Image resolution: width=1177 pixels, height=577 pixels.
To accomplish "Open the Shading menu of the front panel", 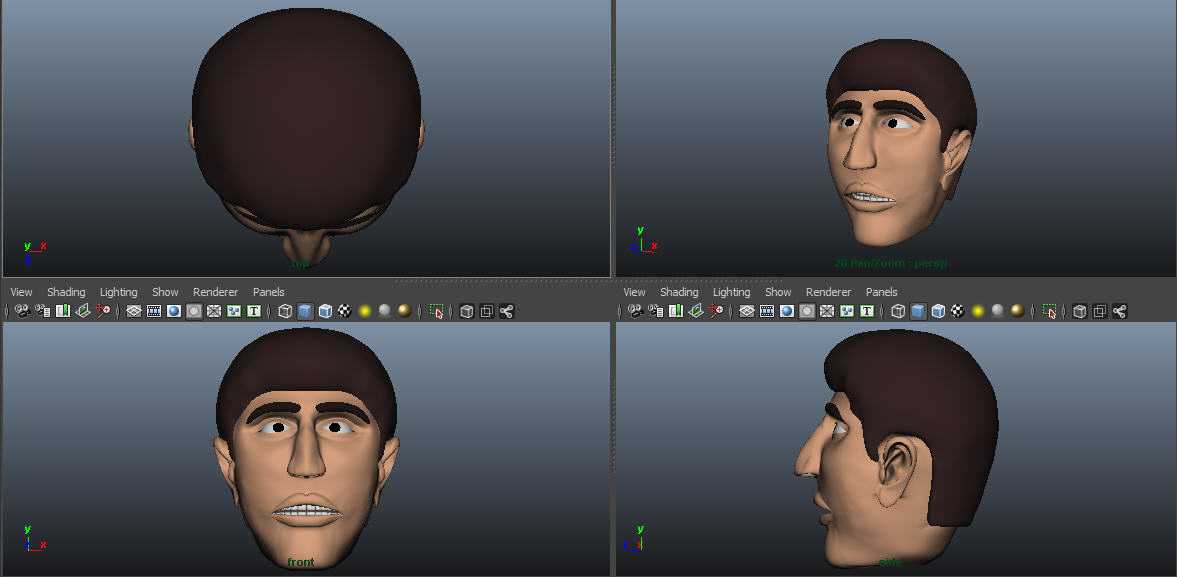I will 66,292.
